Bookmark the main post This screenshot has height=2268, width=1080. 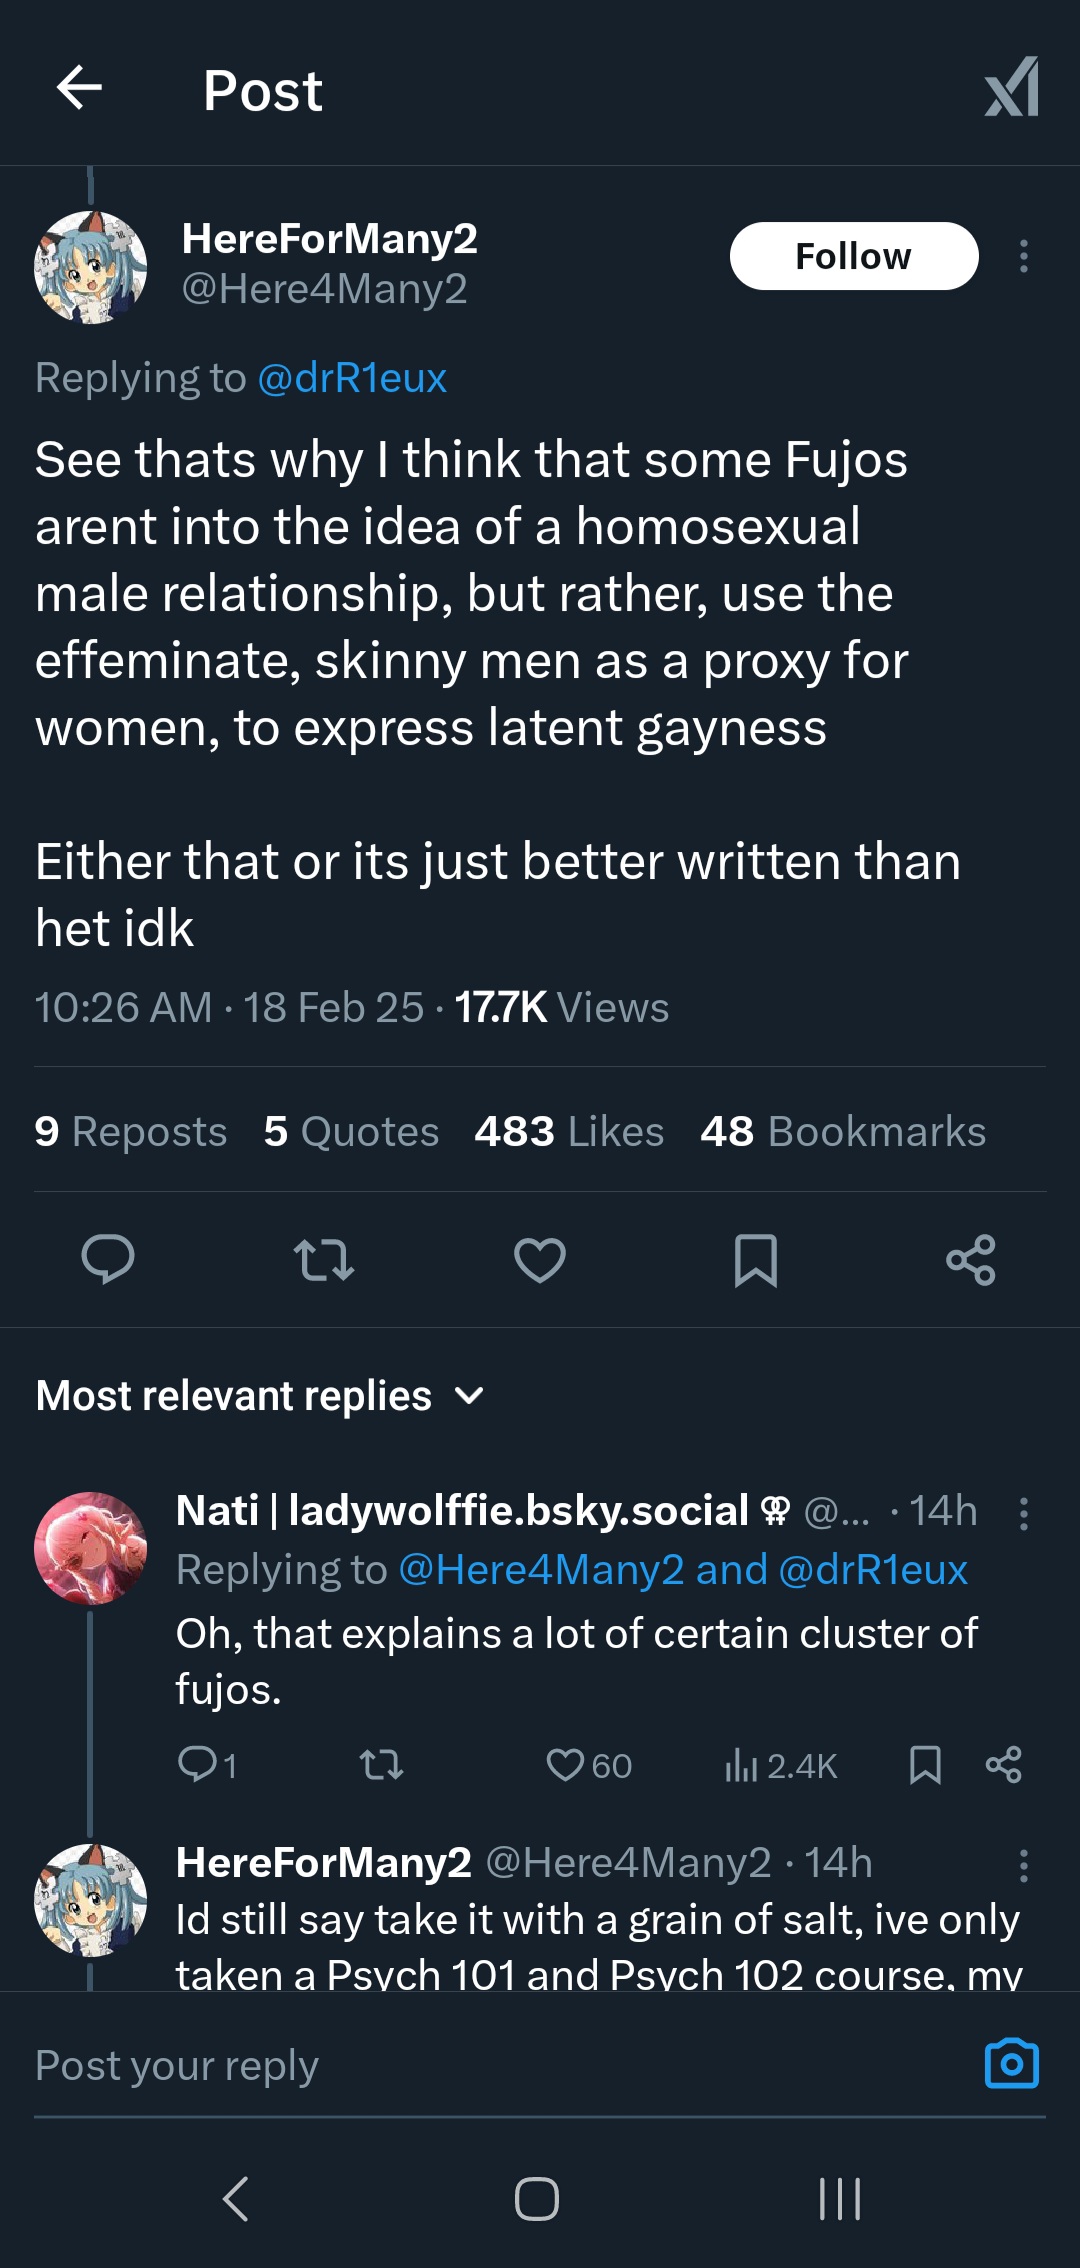click(756, 1259)
